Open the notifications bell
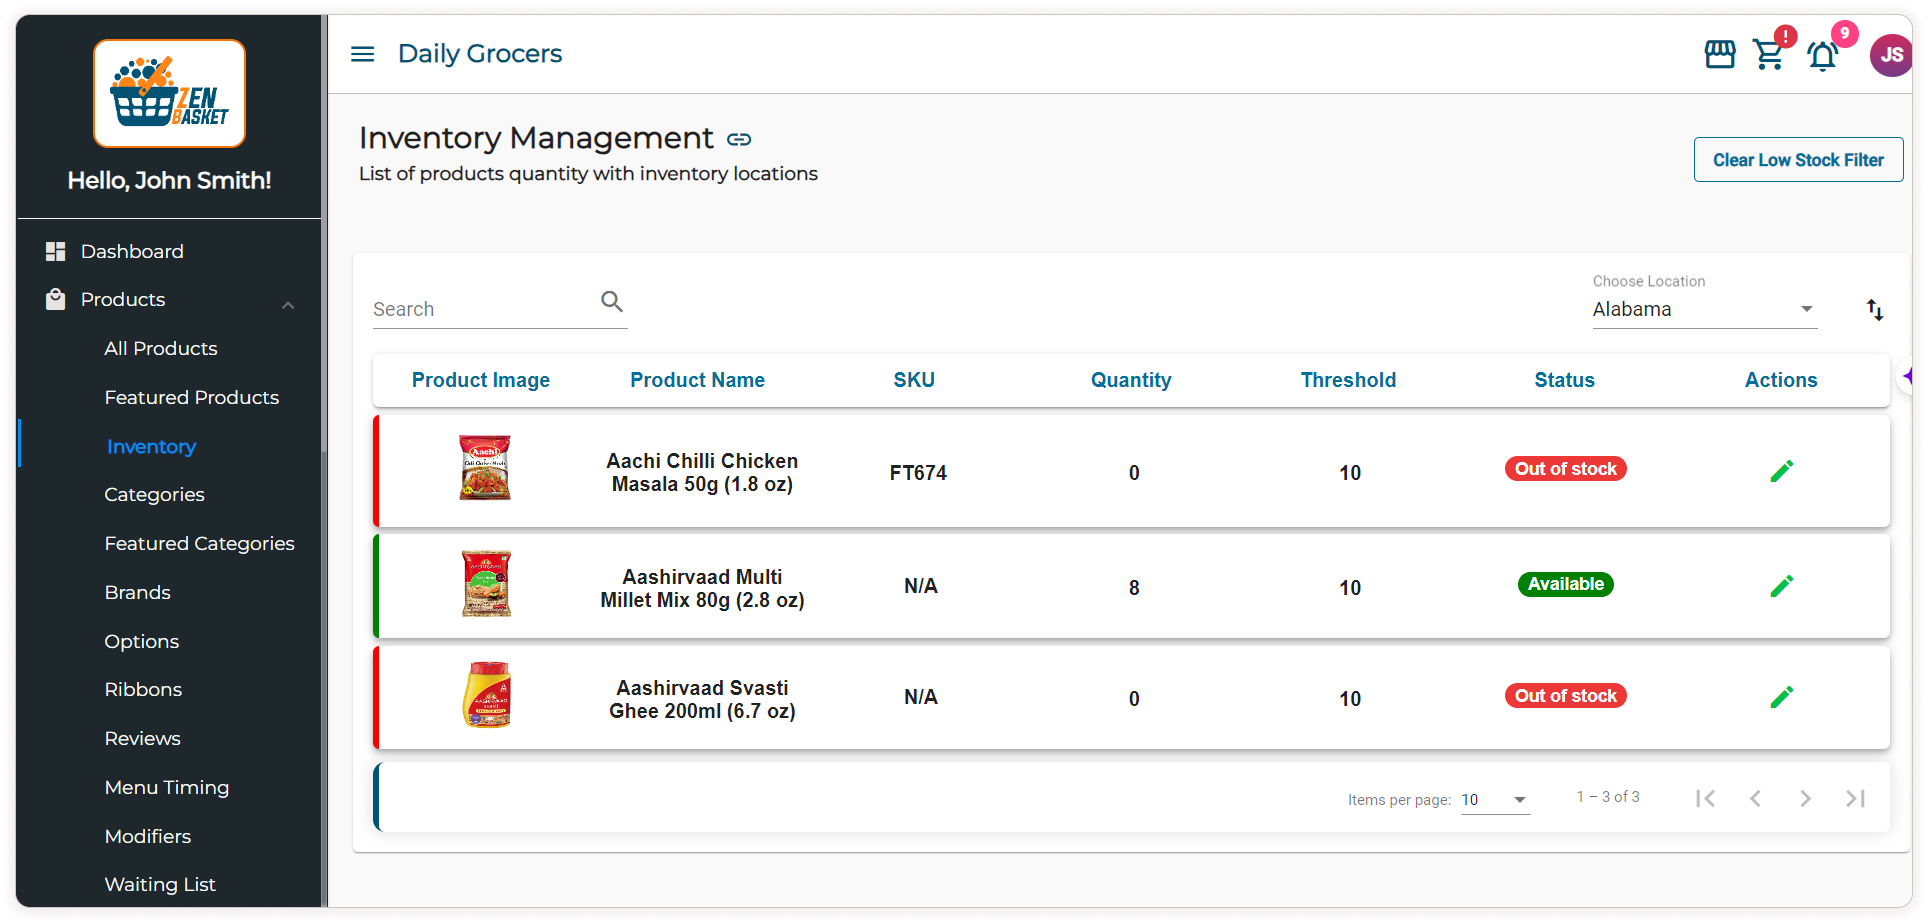 click(x=1822, y=56)
